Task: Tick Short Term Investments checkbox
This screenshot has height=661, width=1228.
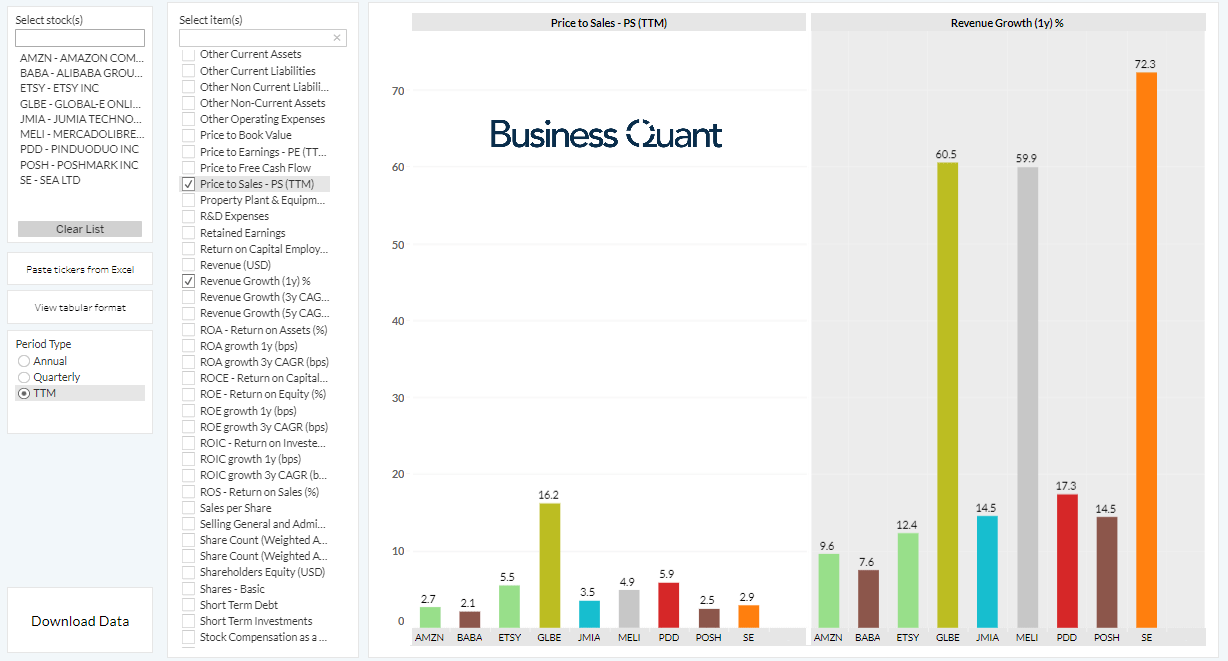Action: (x=189, y=621)
